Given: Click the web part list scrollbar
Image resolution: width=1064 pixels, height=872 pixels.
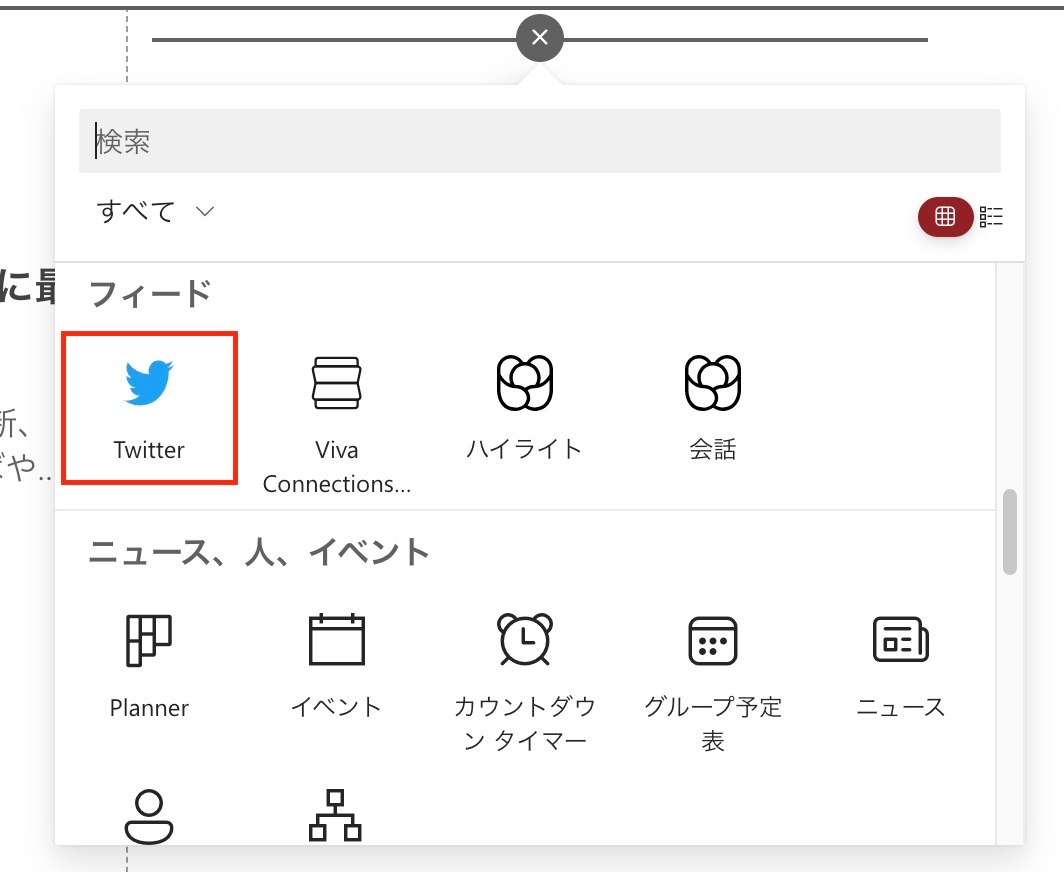Looking at the screenshot, I should point(1010,531).
